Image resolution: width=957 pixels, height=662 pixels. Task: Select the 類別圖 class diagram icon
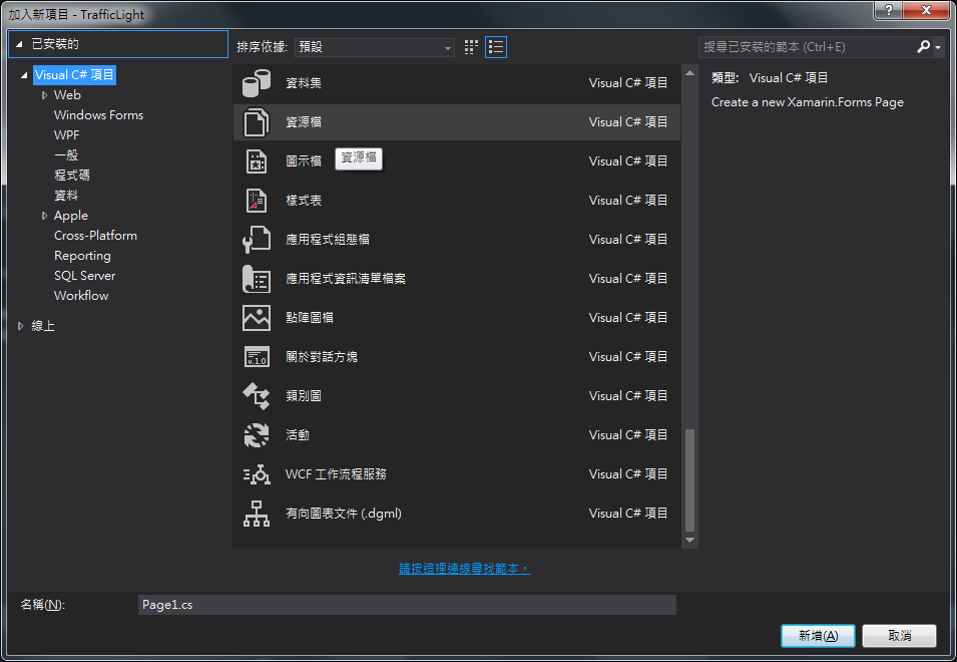coord(256,396)
